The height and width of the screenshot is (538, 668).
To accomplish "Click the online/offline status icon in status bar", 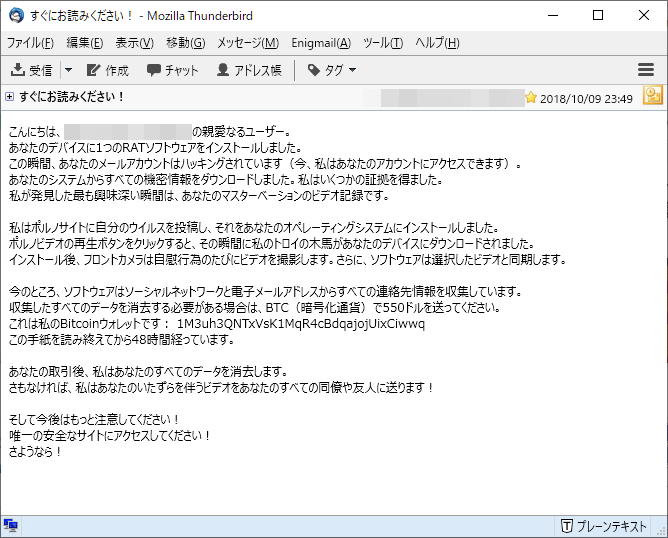I will tap(11, 526).
